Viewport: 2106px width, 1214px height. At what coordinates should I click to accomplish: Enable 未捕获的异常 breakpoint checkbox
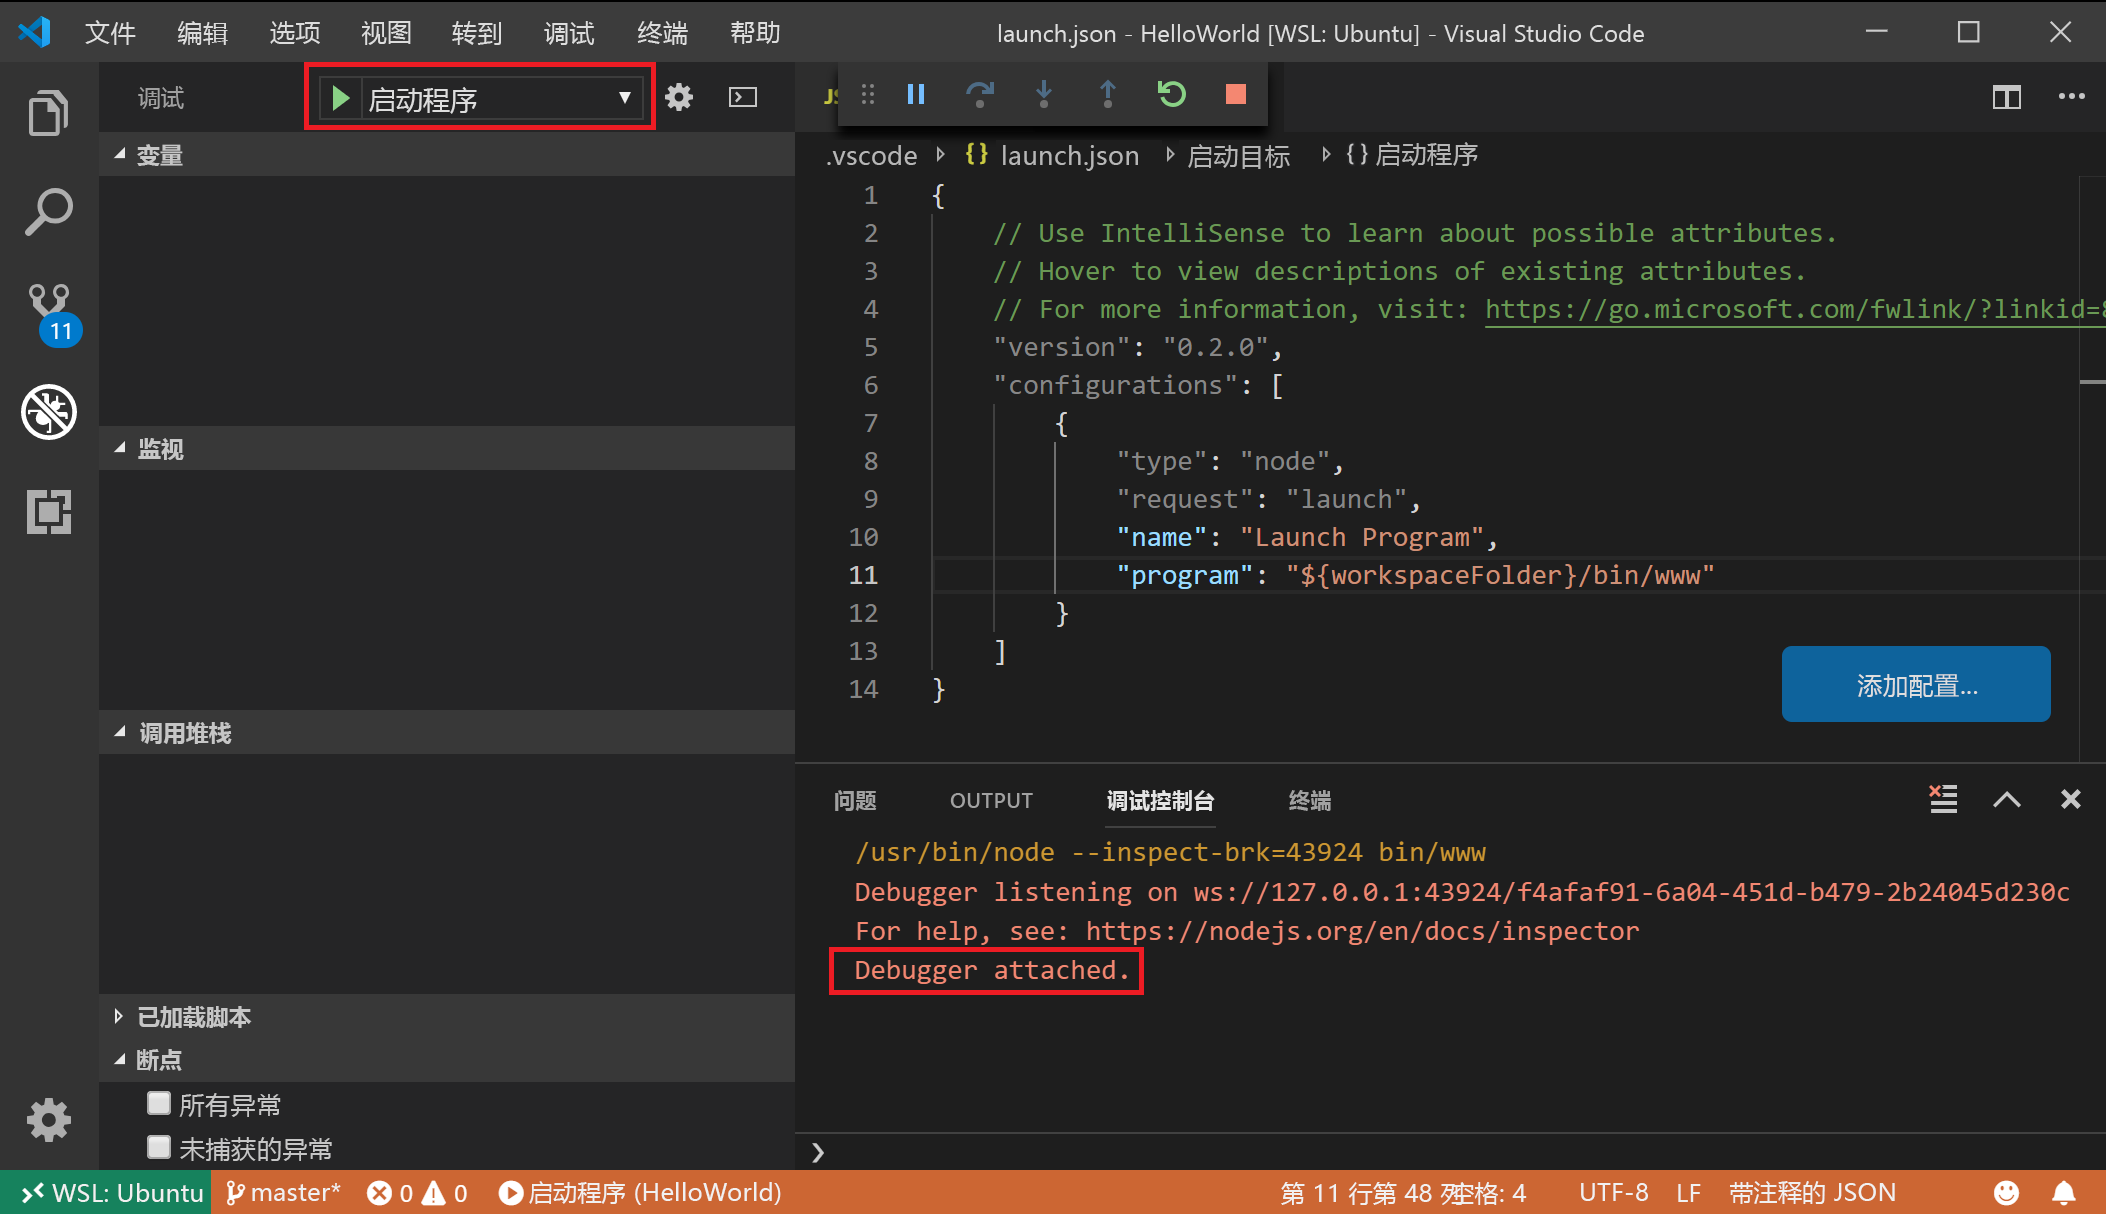pos(159,1147)
